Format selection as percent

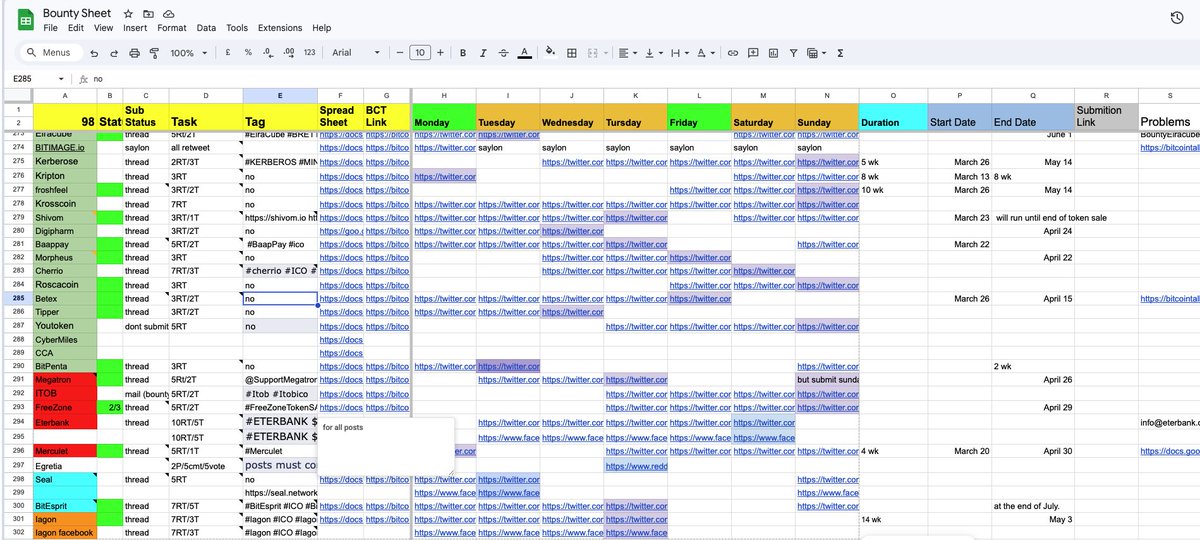coord(248,52)
